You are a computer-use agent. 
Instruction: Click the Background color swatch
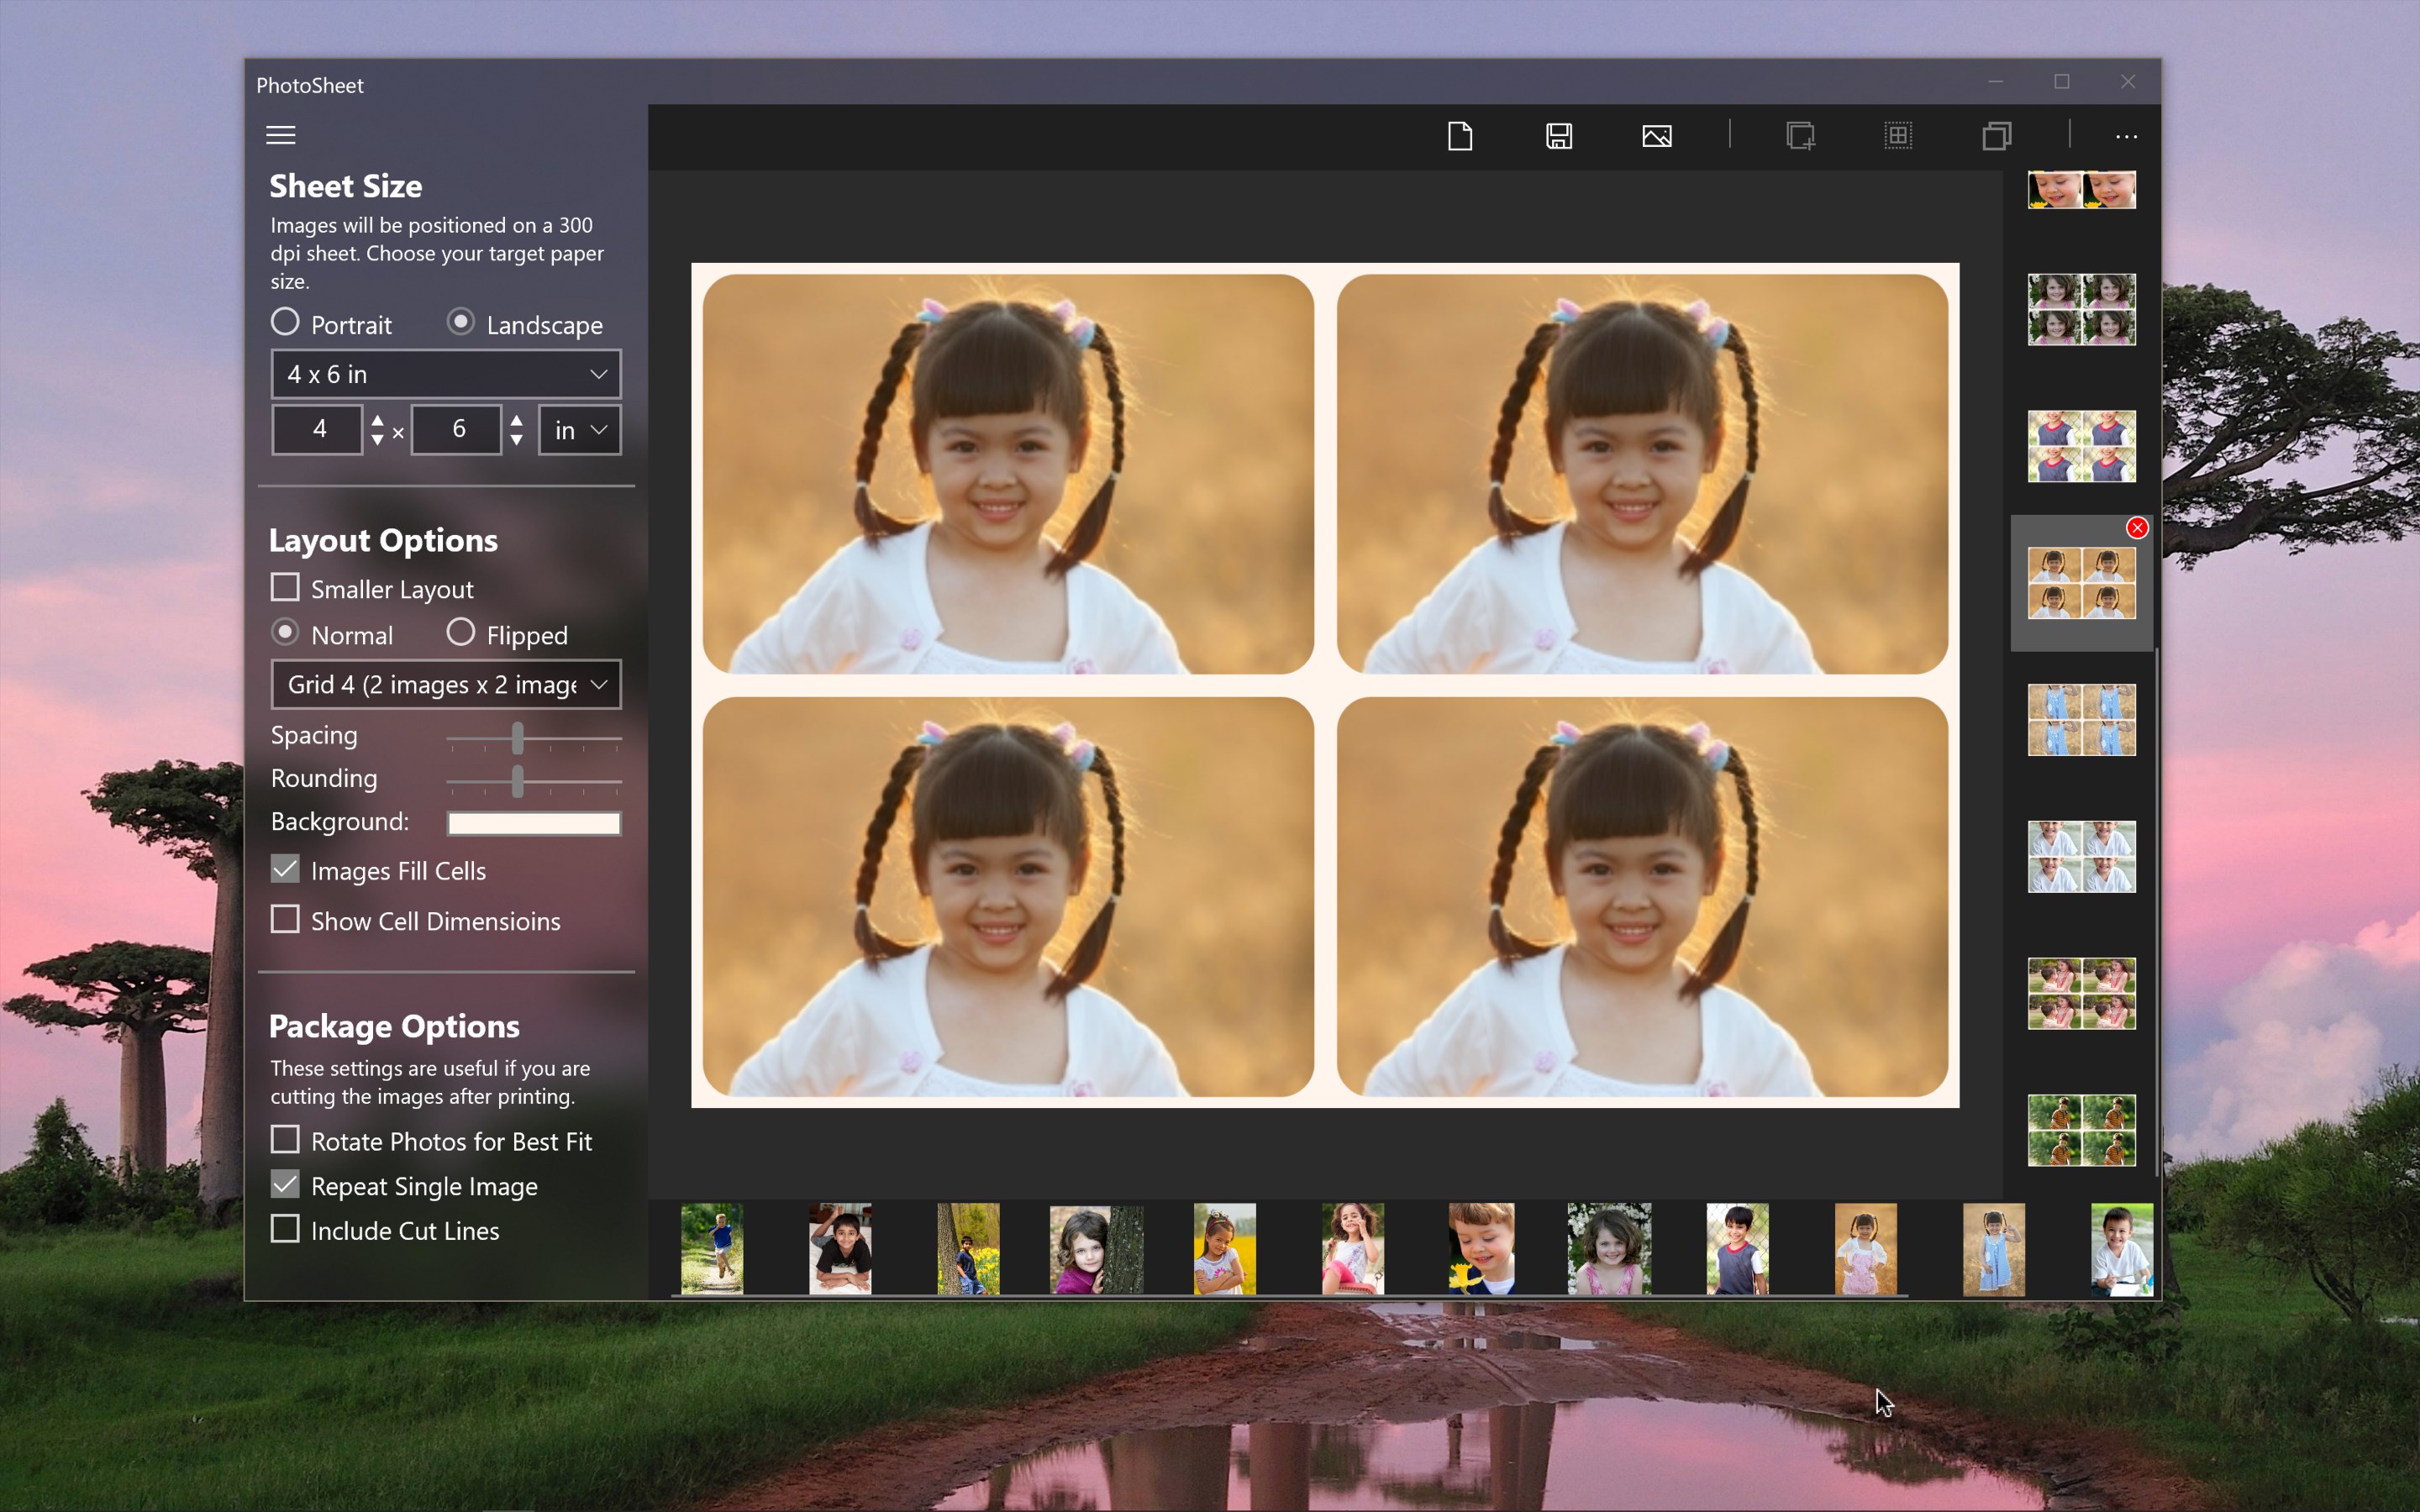pyautogui.click(x=534, y=823)
